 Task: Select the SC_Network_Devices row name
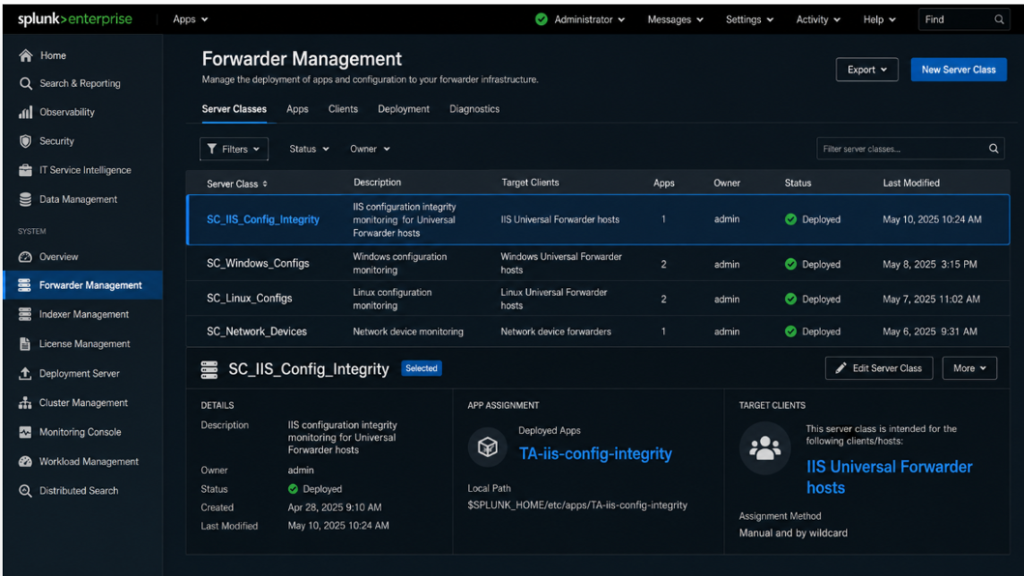click(x=257, y=332)
